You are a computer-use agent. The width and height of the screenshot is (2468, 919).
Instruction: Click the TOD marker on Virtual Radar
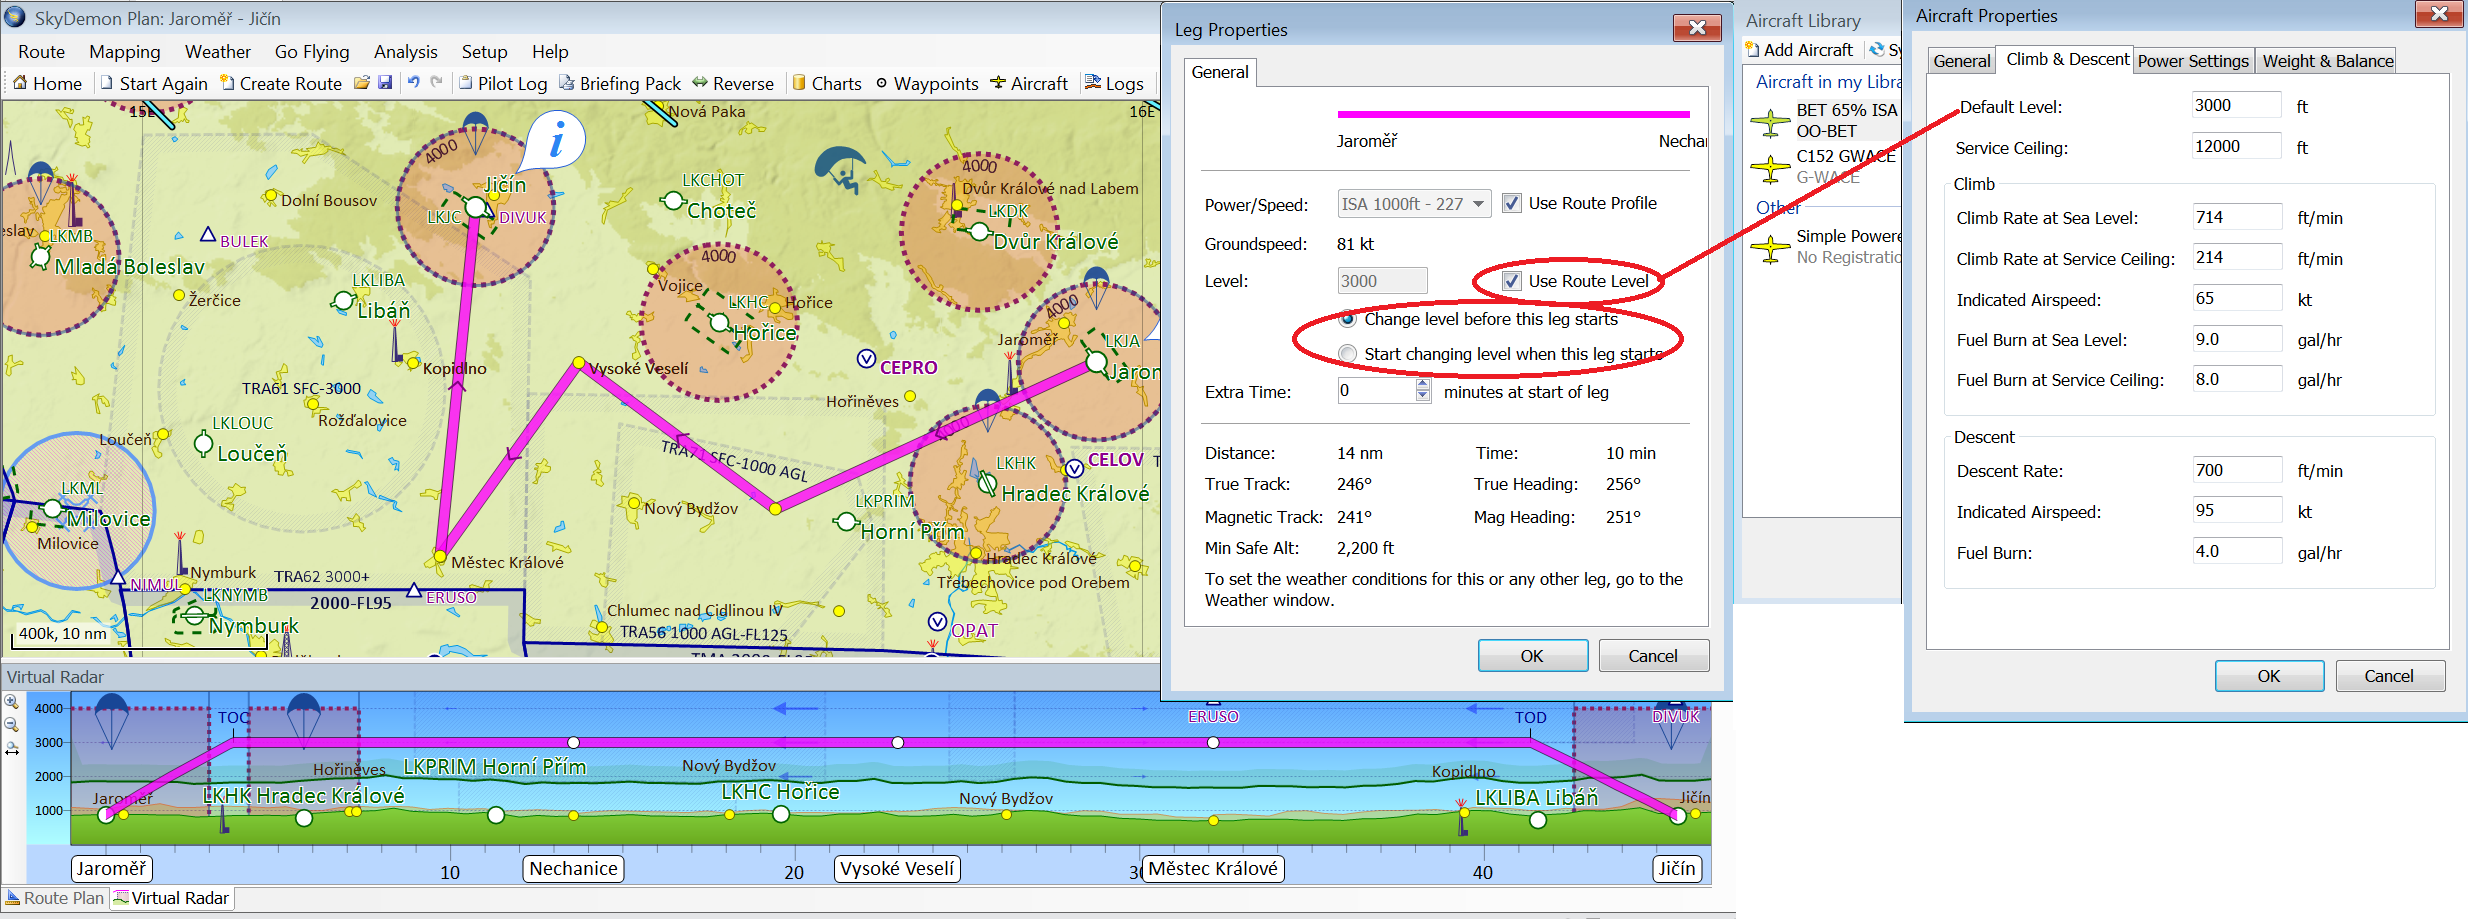1530,718
